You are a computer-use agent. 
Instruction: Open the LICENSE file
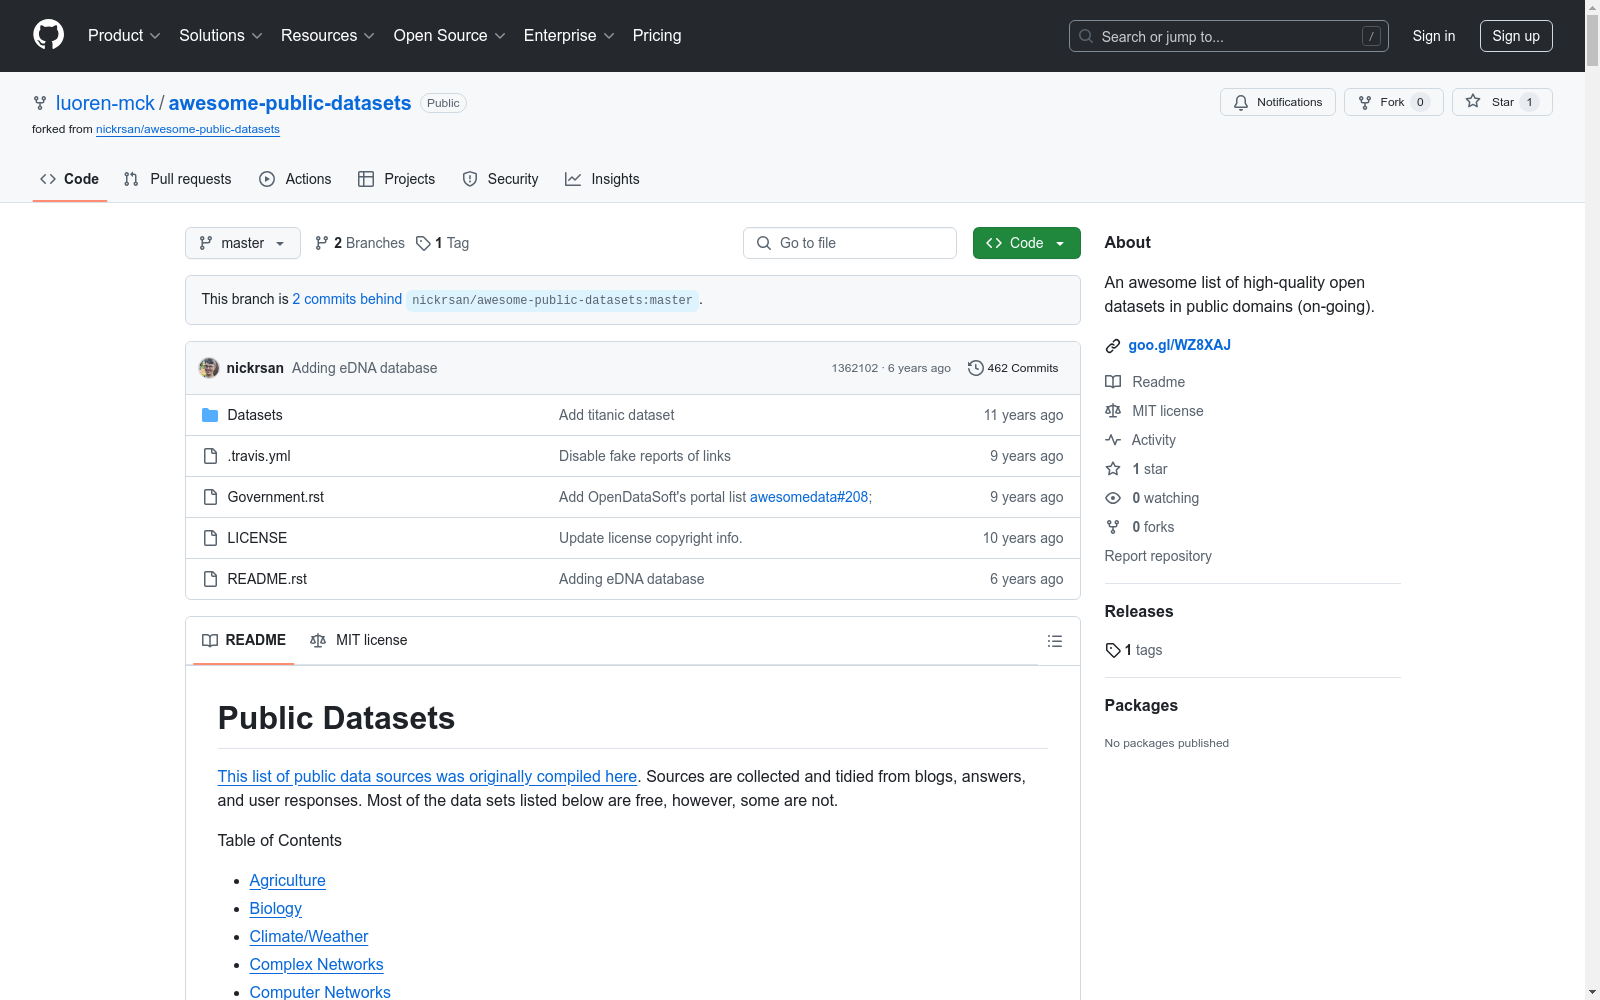257,538
